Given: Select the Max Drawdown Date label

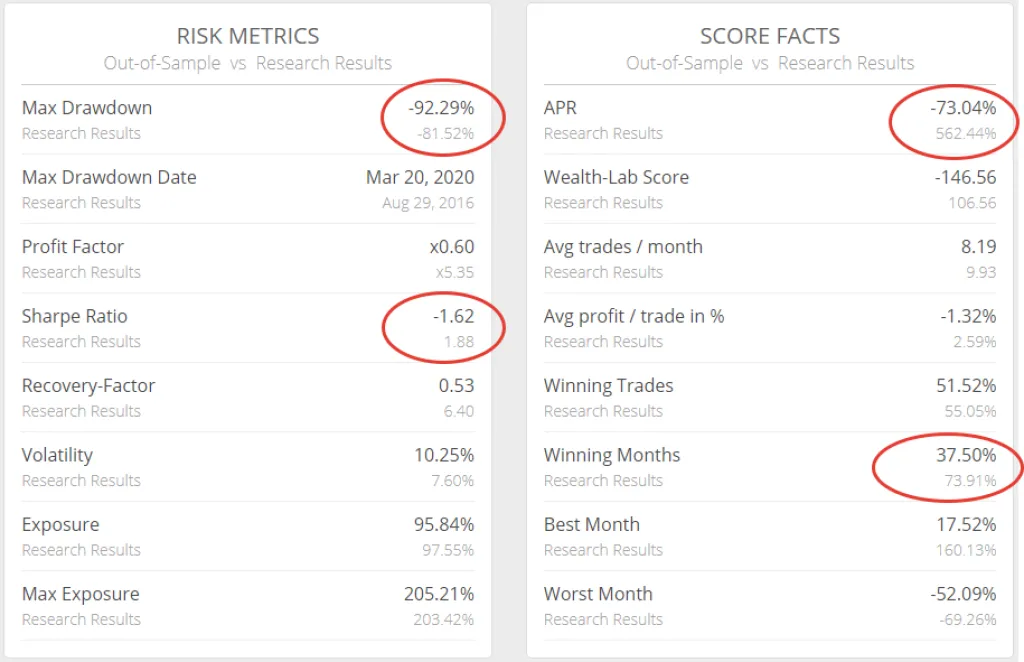Looking at the screenshot, I should 109,177.
